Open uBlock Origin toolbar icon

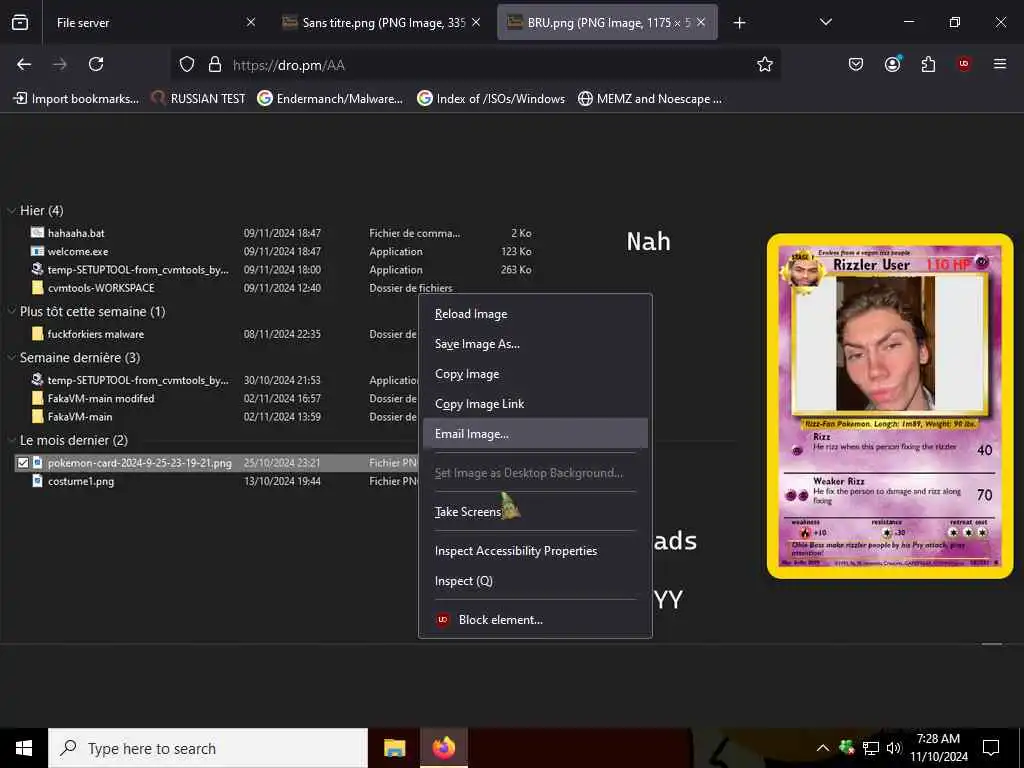(x=964, y=64)
